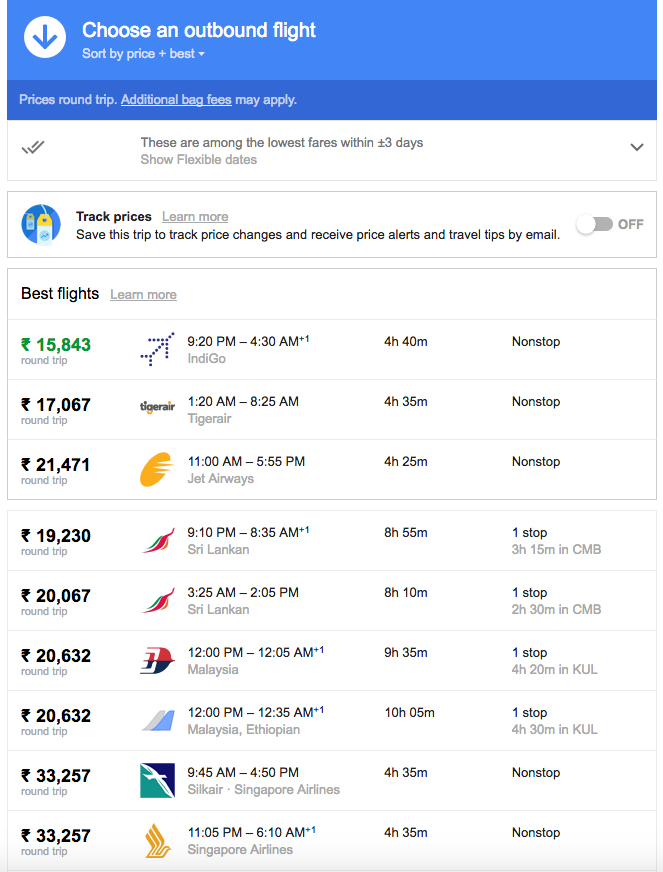Select the ₹15,843 IndiGo nonstop flight

pos(332,350)
